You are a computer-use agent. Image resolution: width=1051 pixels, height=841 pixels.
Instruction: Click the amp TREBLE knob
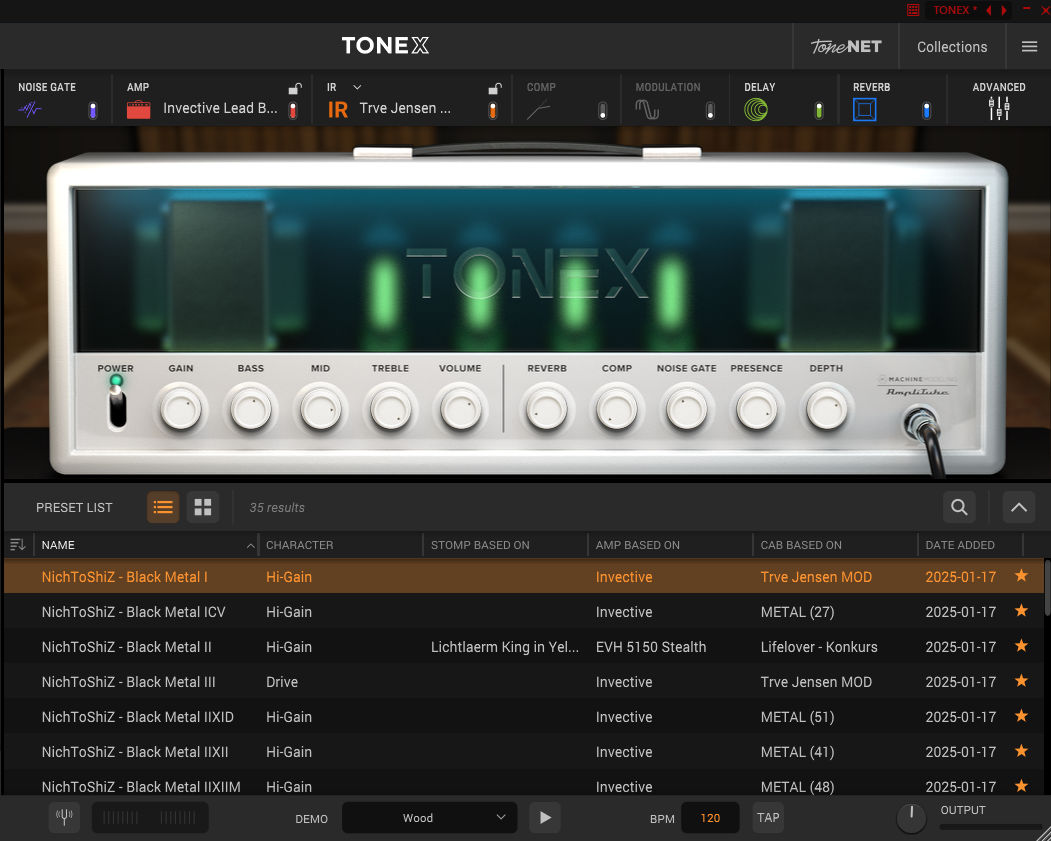point(390,409)
